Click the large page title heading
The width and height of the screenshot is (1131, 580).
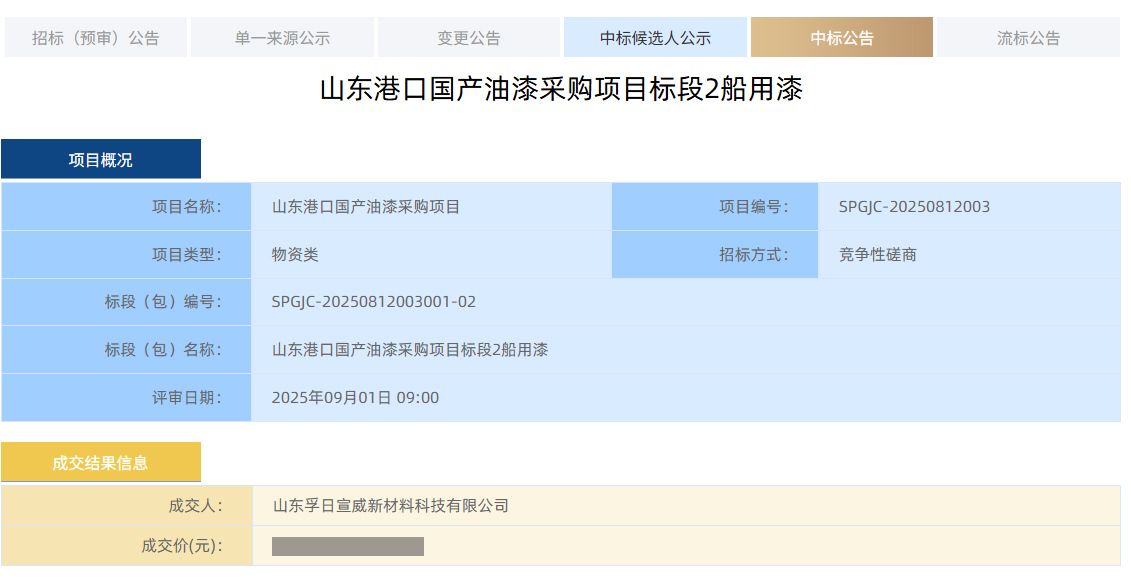click(x=561, y=90)
